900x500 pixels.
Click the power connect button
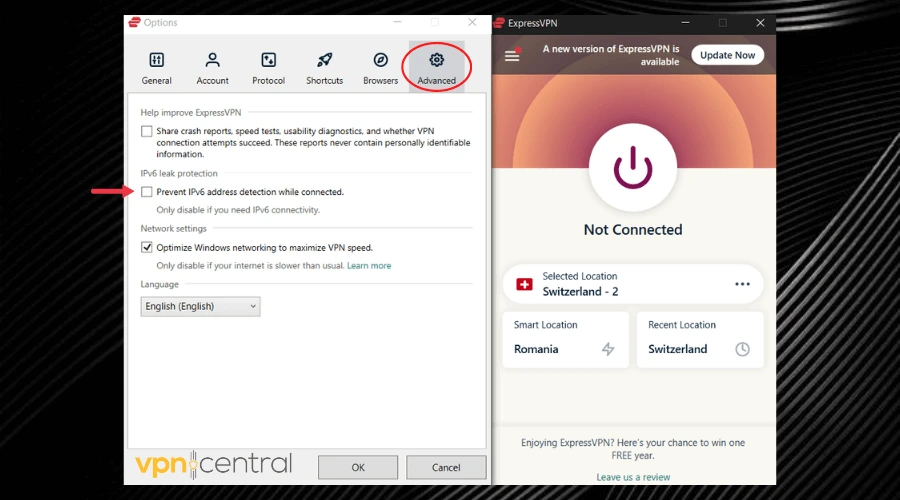tap(633, 168)
